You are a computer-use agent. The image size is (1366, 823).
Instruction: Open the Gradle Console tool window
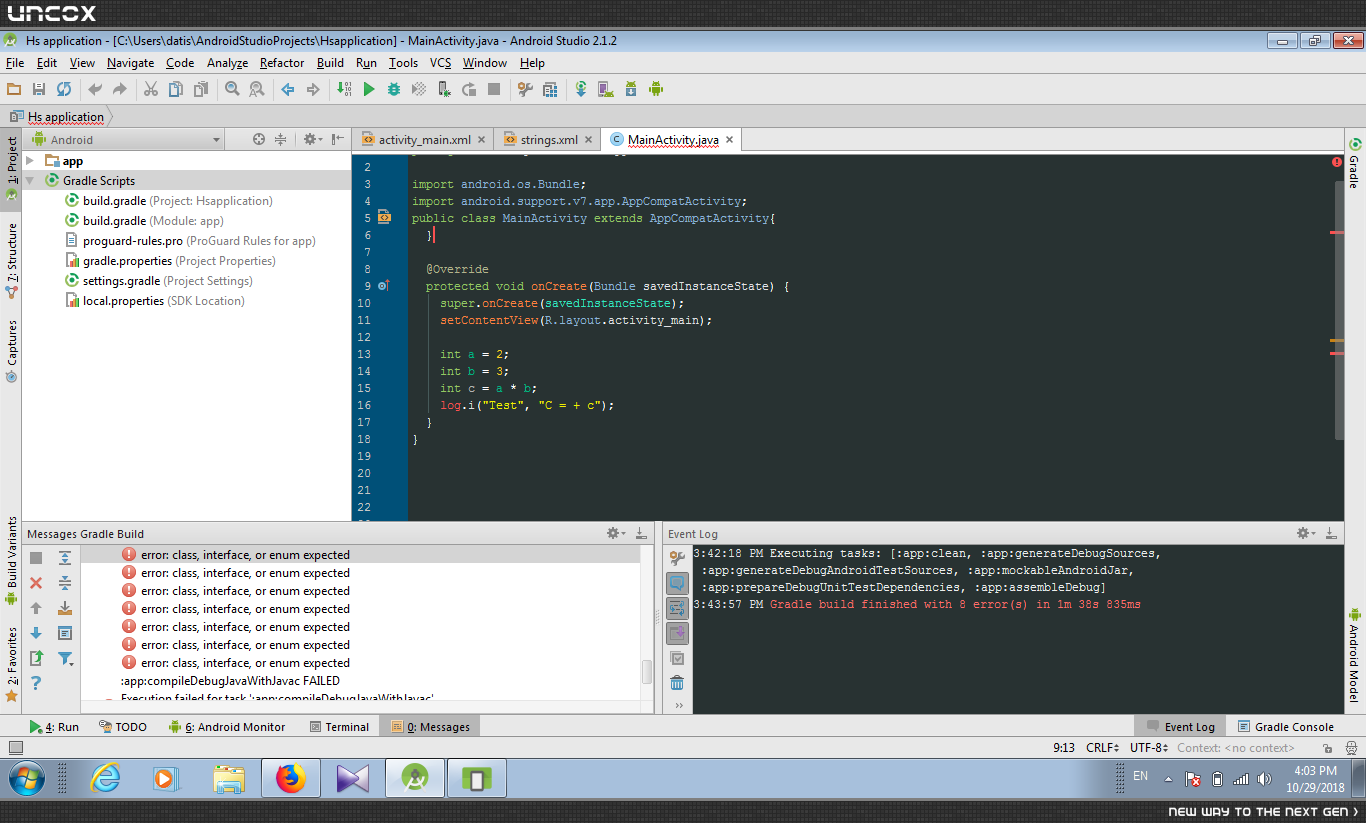[1286, 727]
